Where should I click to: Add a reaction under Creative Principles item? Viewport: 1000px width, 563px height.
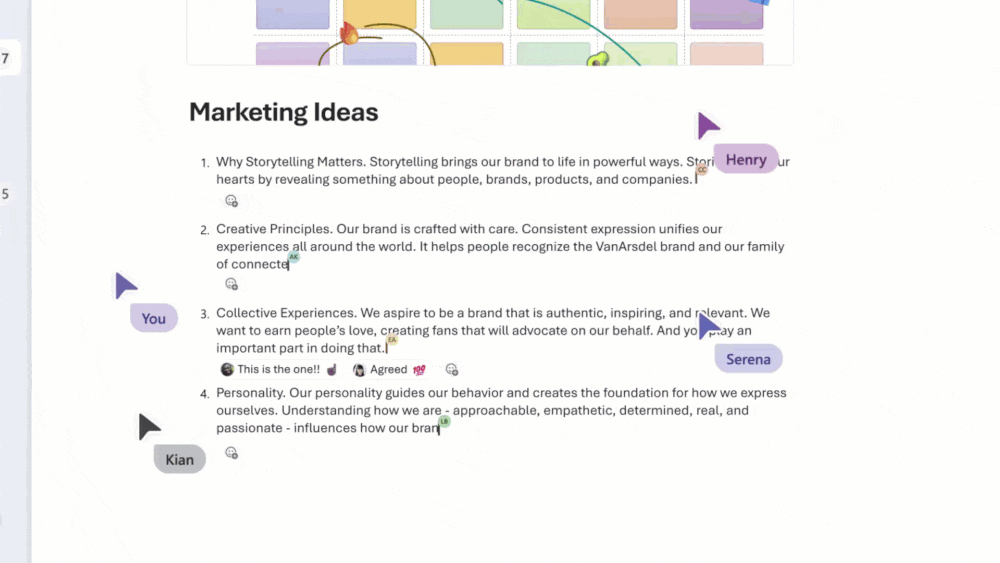tap(231, 284)
